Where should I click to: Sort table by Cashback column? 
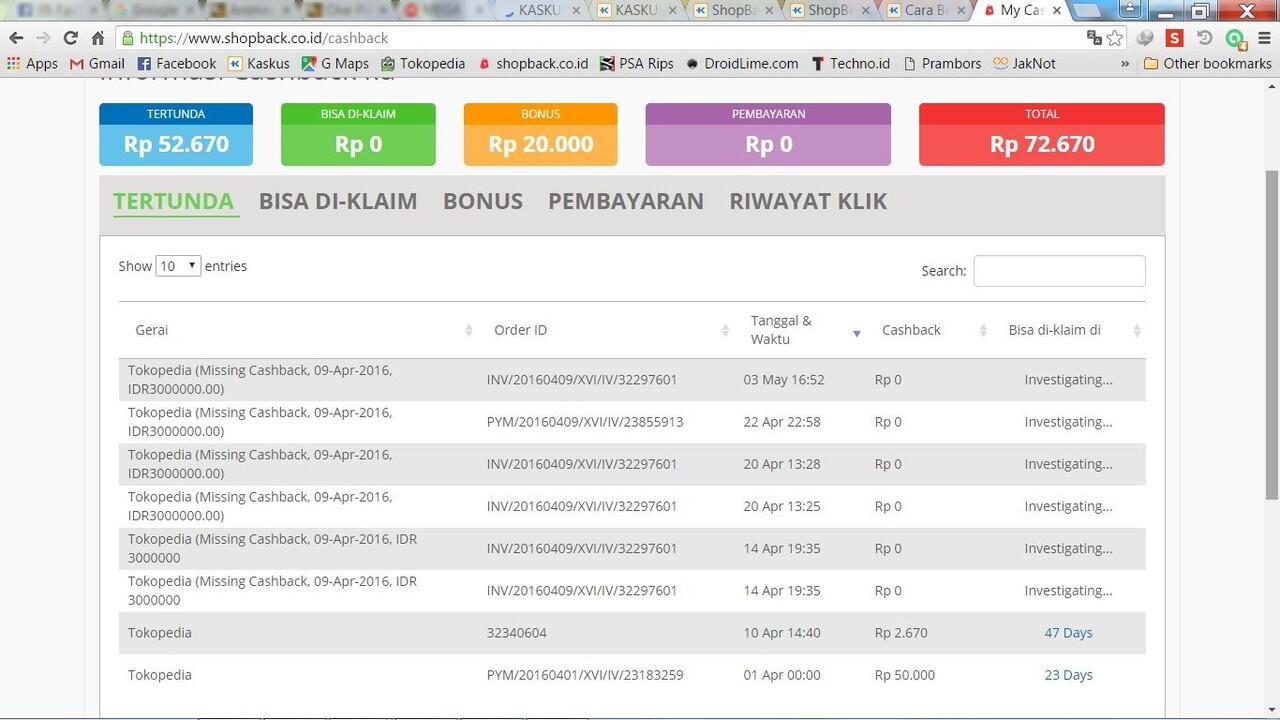click(929, 330)
